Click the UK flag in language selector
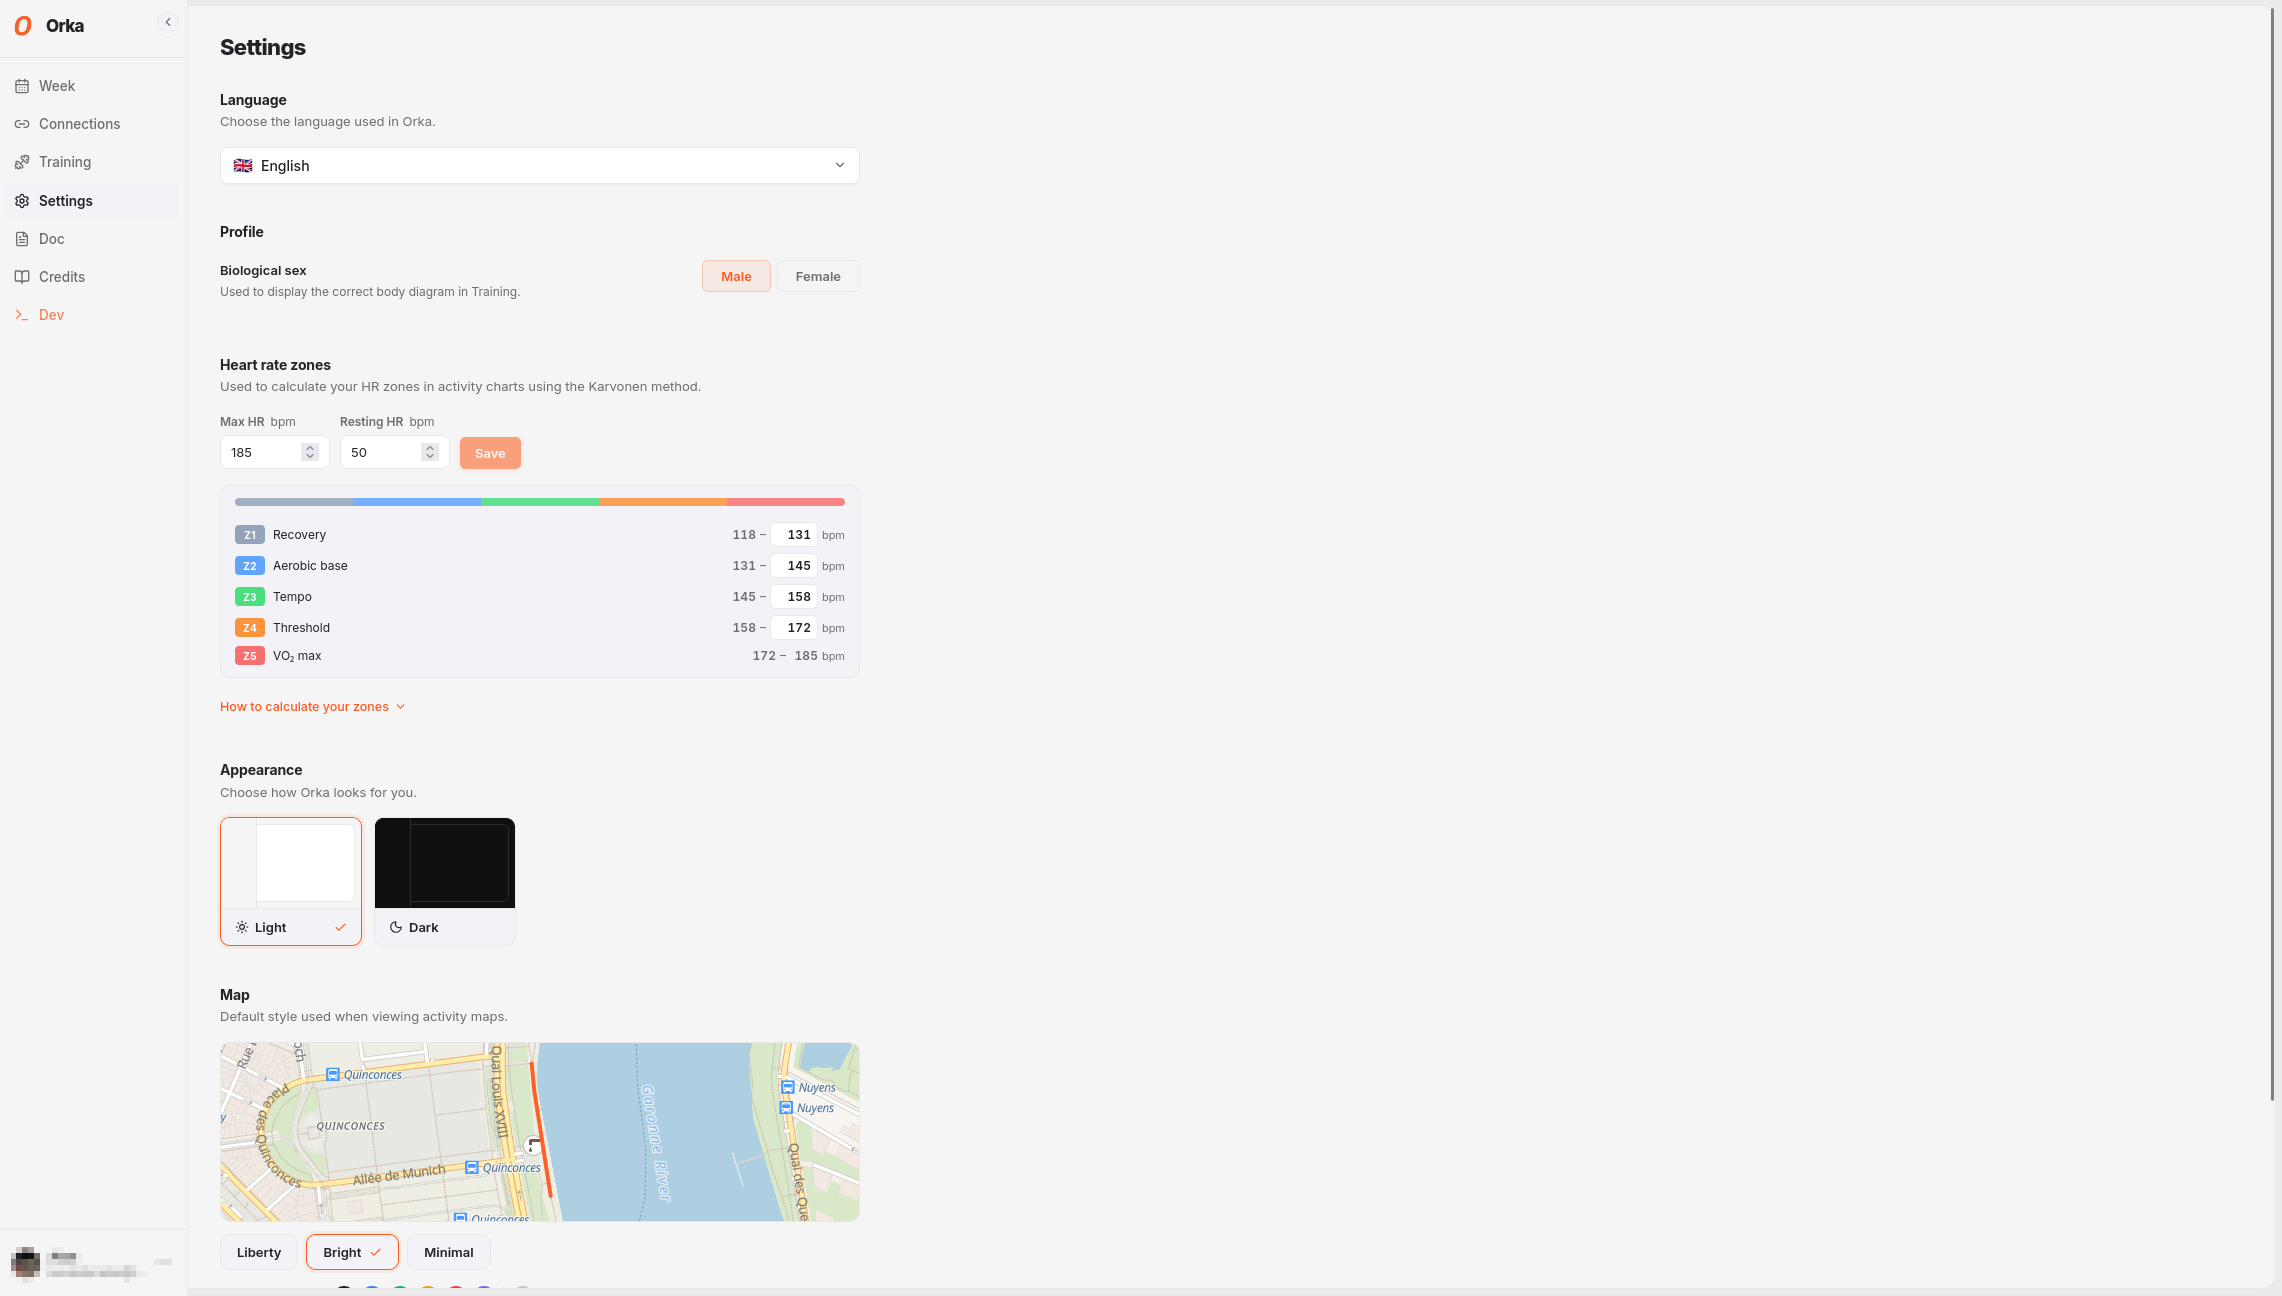The height and width of the screenshot is (1296, 2282). [x=243, y=166]
